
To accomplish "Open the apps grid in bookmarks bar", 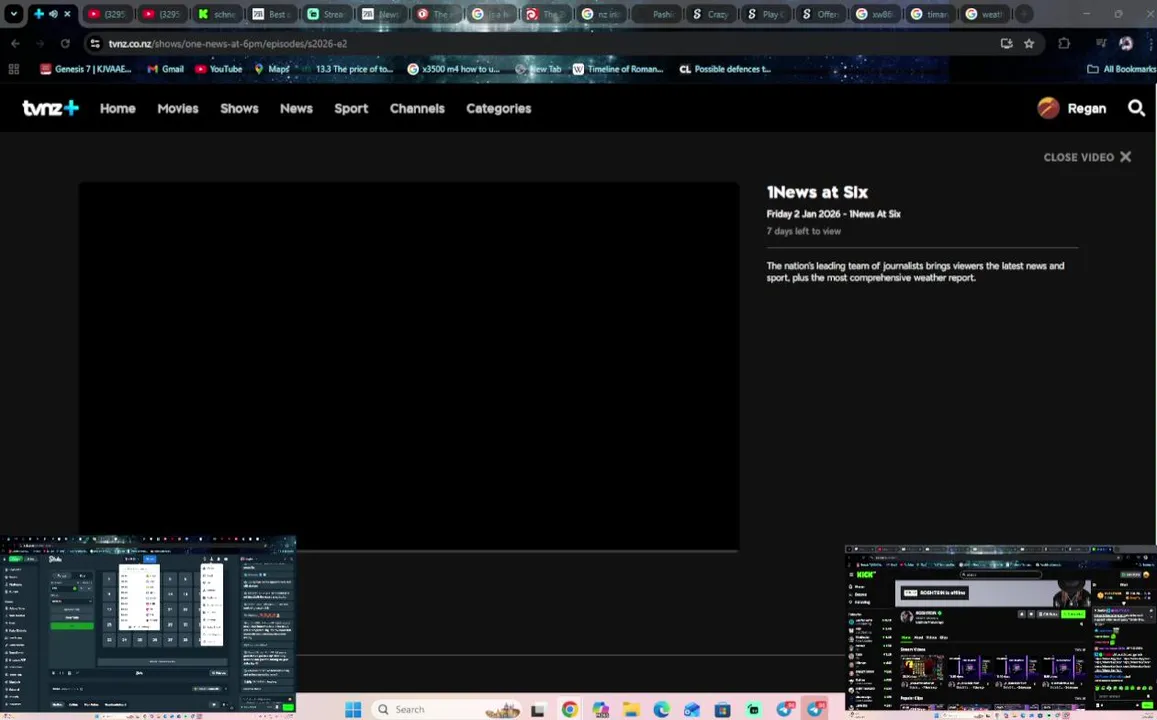I will (x=13, y=69).
